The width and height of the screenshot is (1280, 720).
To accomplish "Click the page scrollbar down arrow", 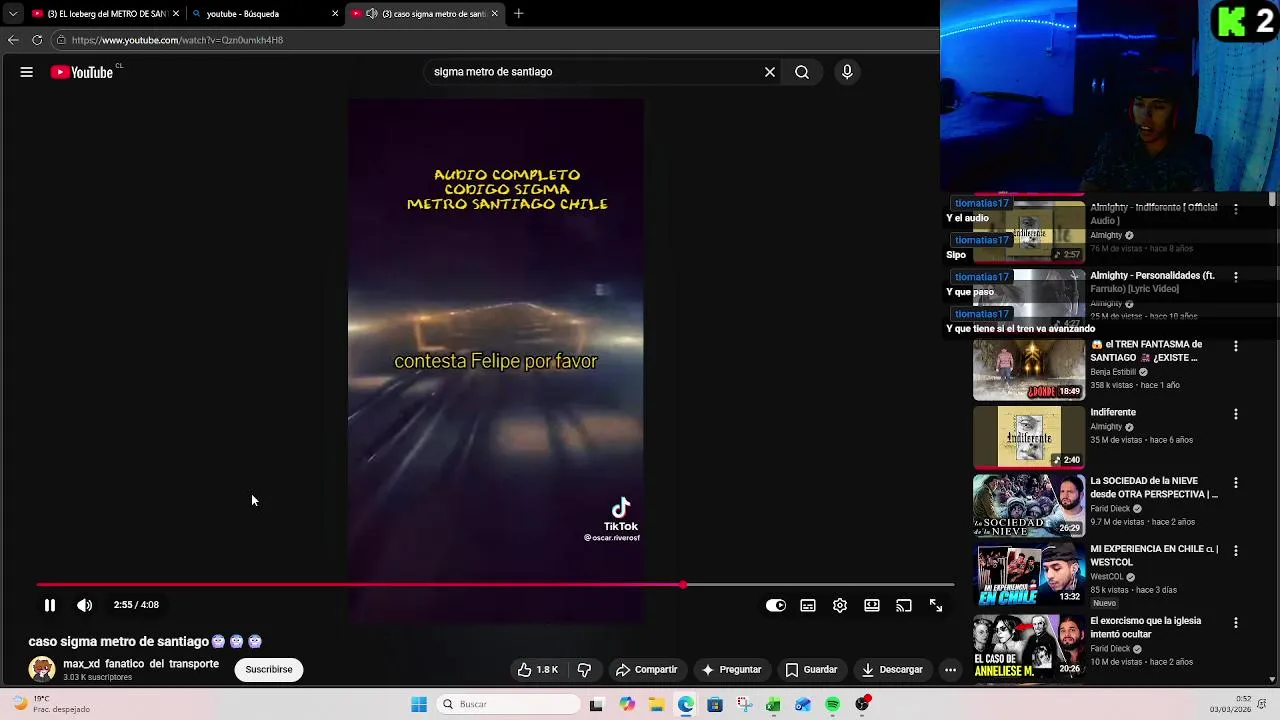I will (x=1273, y=680).
